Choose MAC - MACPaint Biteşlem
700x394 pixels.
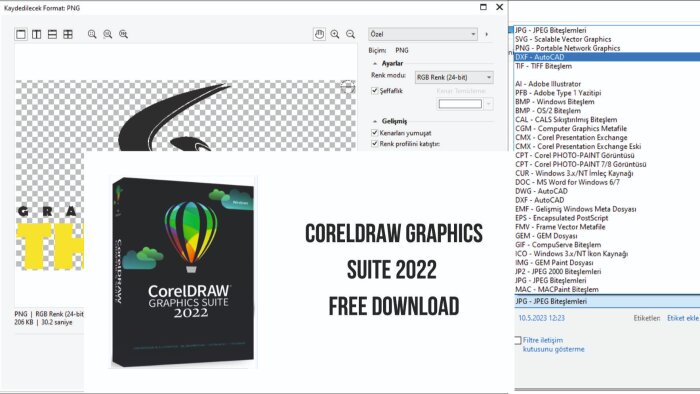point(557,289)
